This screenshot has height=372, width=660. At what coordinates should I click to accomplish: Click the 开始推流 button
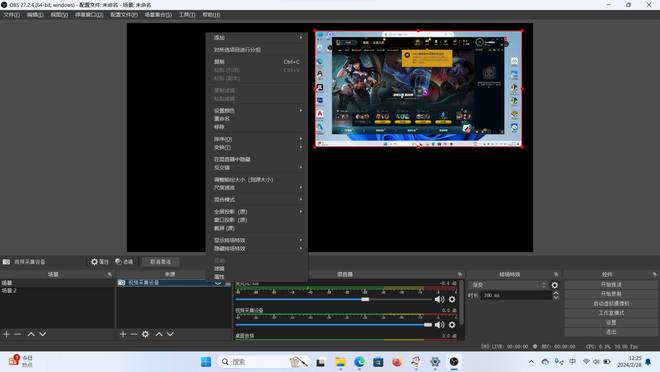[x=611, y=284]
